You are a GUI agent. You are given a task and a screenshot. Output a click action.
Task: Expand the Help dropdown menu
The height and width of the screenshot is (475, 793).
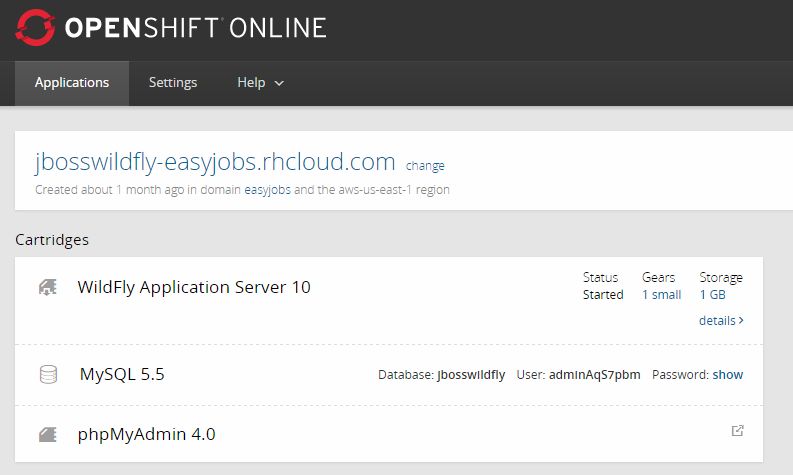[260, 83]
